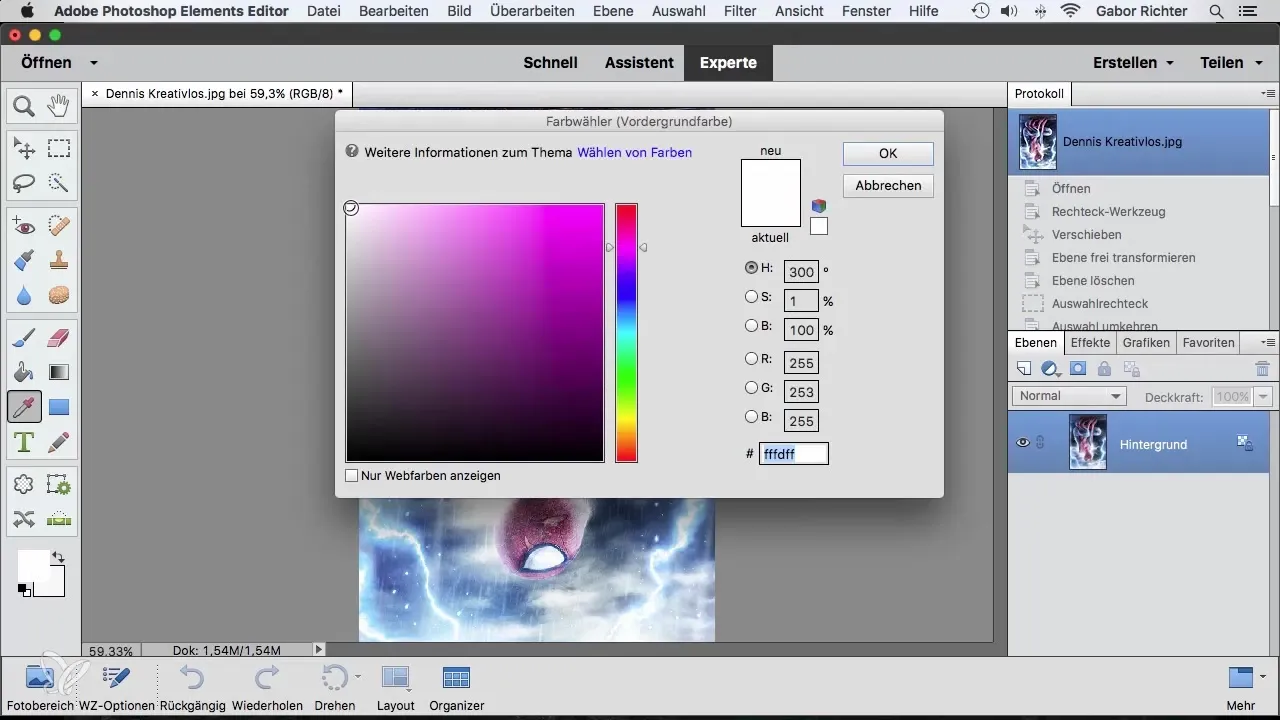Select the Pencil tool
This screenshot has width=1280, height=720.
(59, 441)
